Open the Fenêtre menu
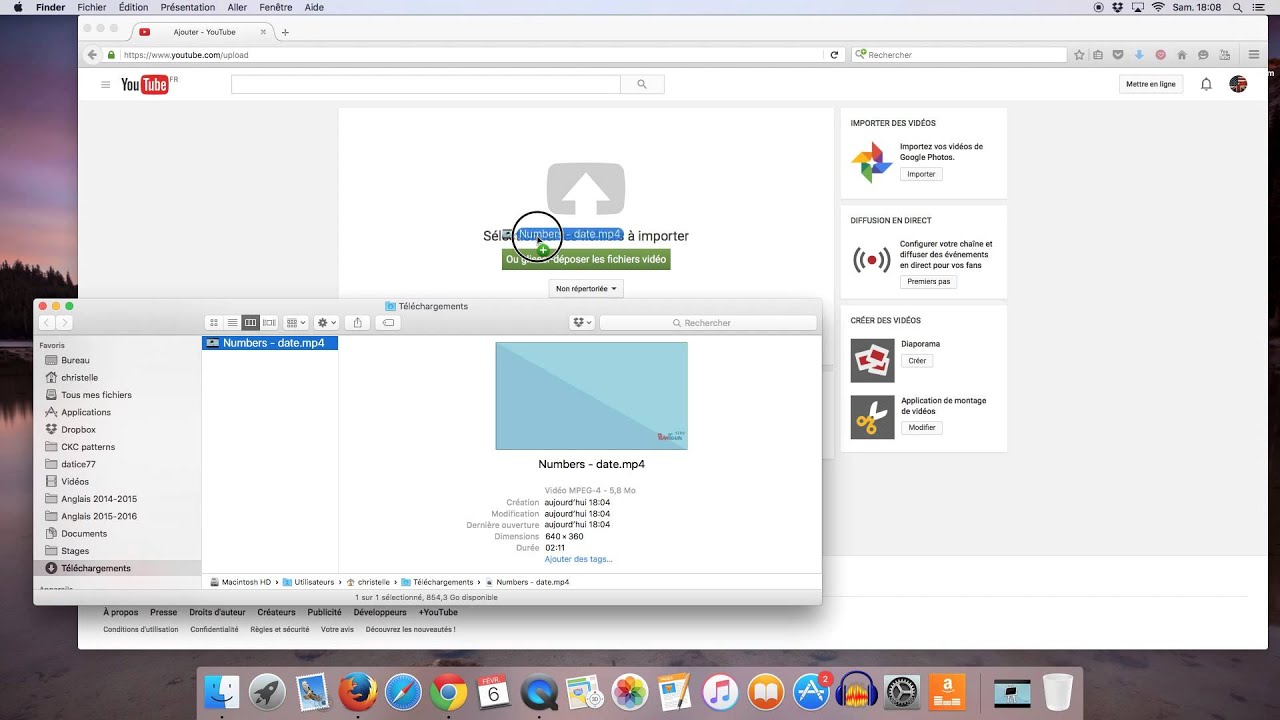 pos(276,7)
